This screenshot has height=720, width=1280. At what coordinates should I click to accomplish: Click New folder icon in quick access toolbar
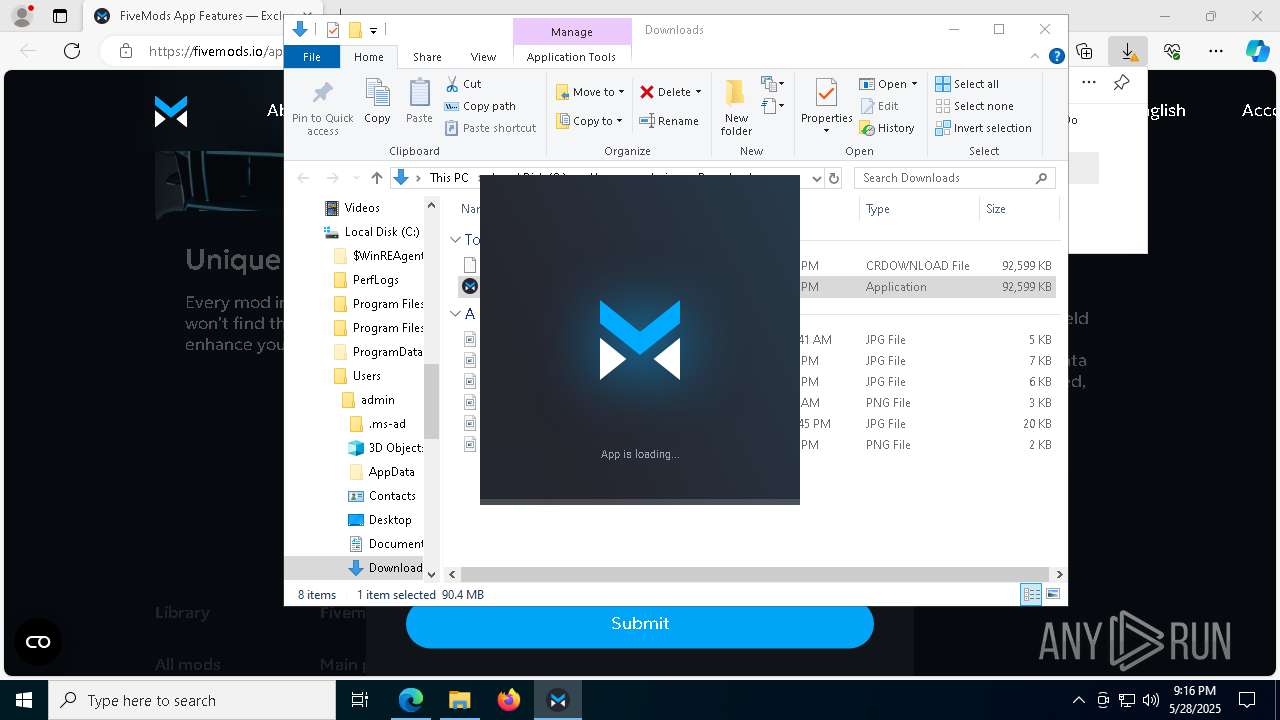[x=354, y=30]
